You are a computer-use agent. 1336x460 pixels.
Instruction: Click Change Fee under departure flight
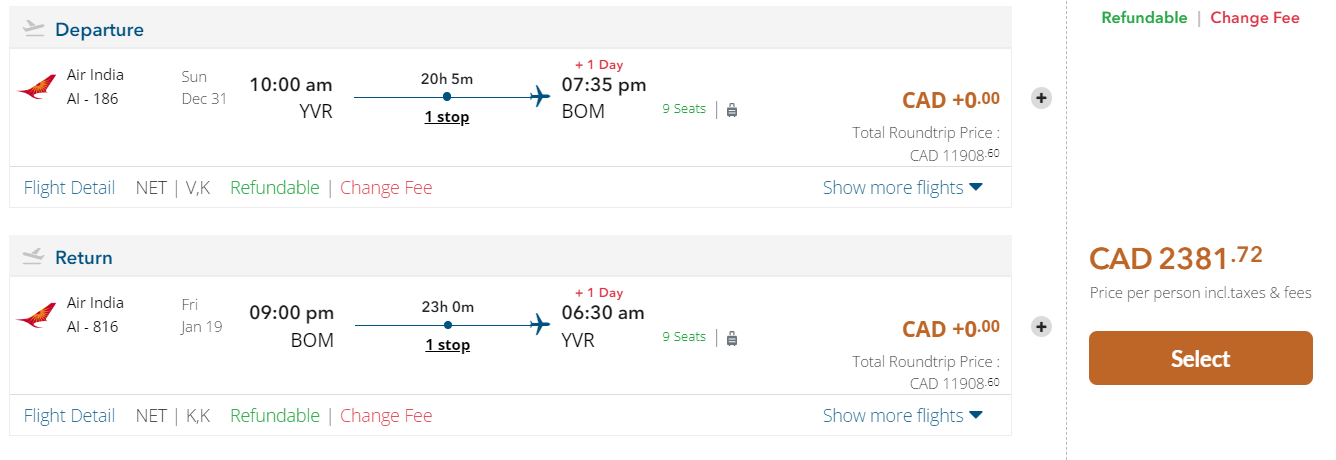[x=386, y=188]
